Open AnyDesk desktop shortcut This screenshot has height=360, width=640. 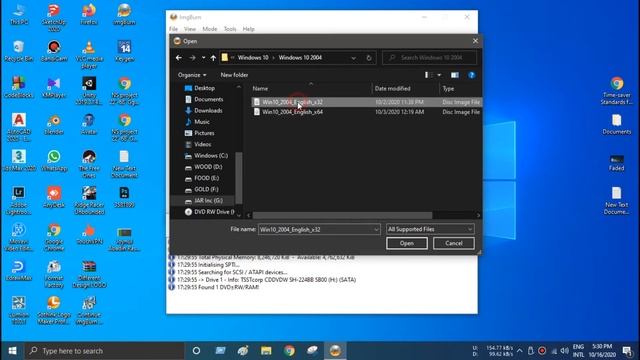[54, 197]
